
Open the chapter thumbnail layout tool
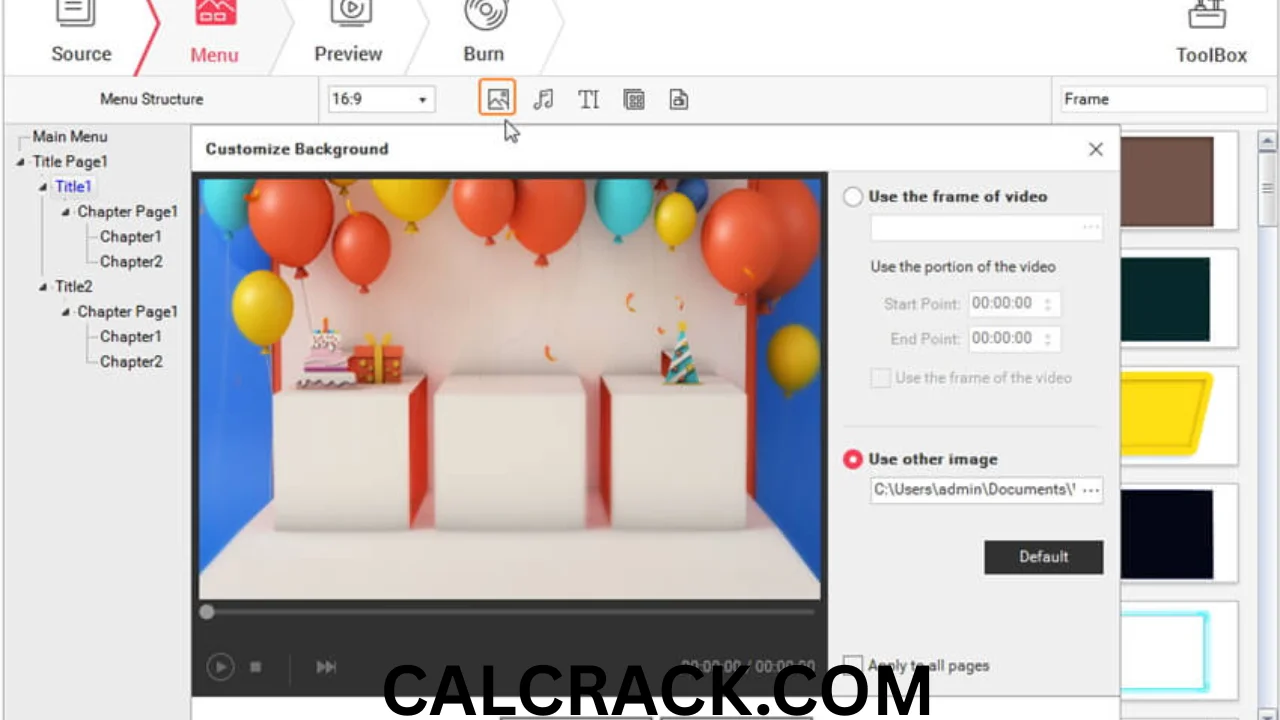point(633,99)
